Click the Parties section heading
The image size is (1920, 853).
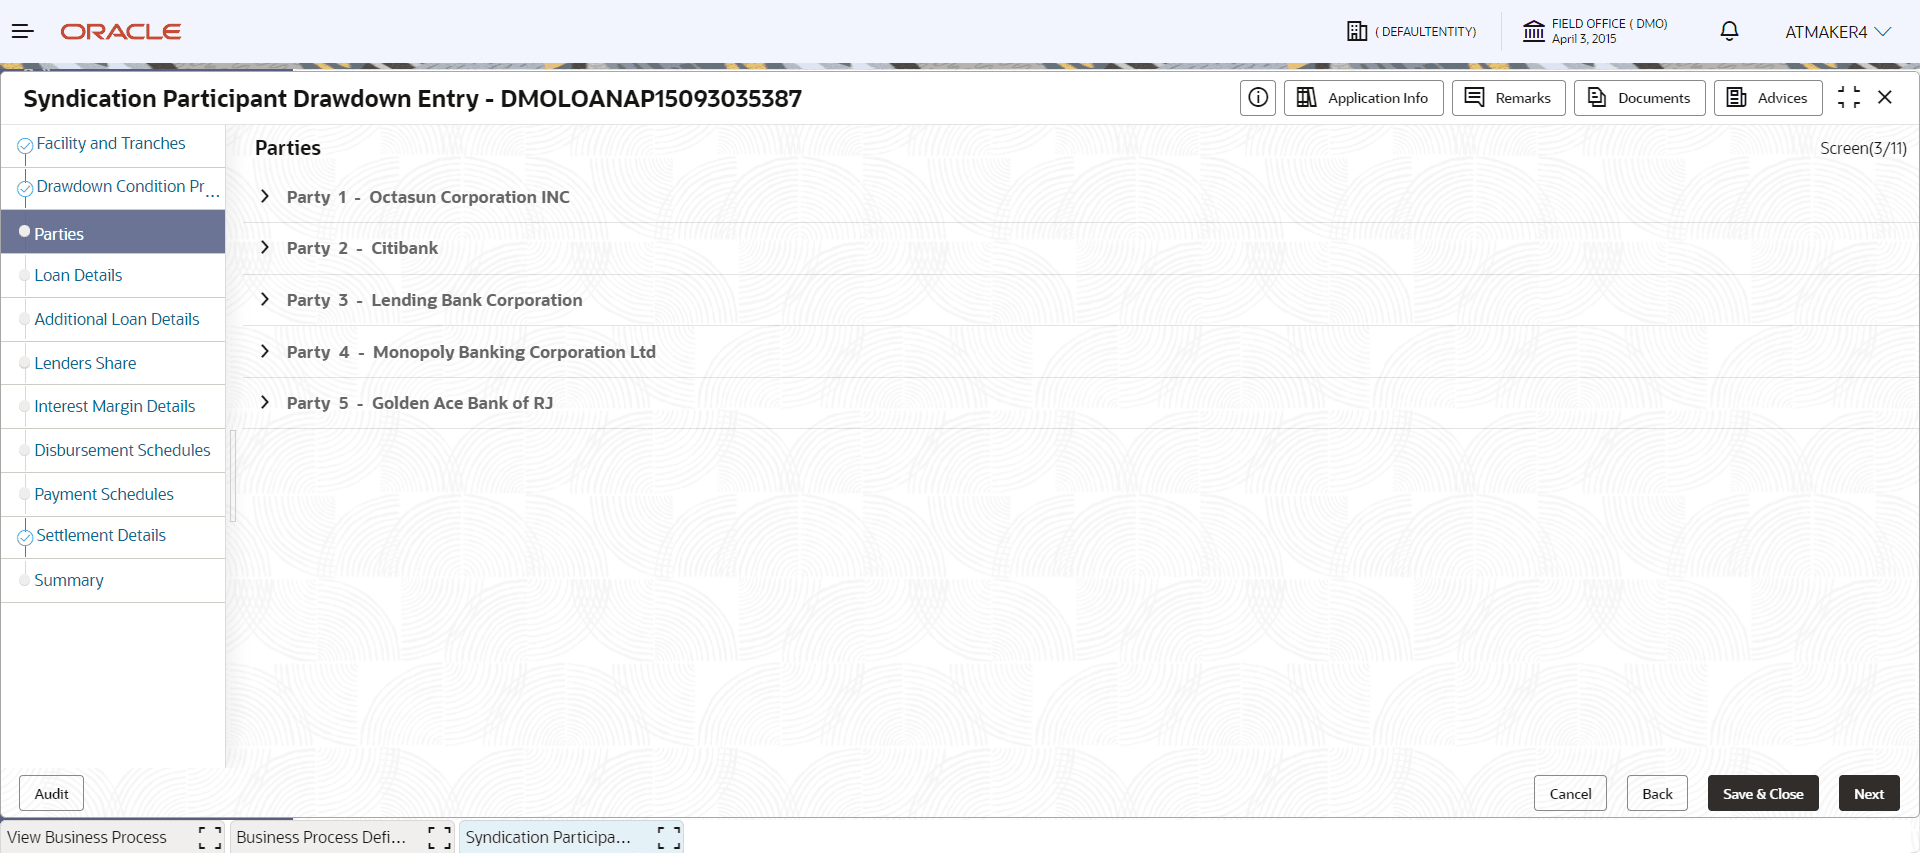pos(288,148)
